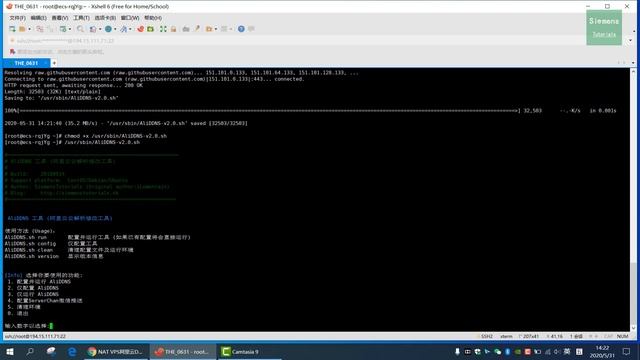640x360 pixels.
Task: Click the Connect toolbar icon
Action: [40, 29]
